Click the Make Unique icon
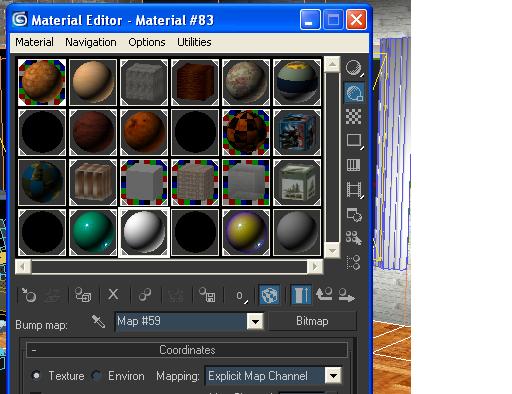This screenshot has width=512, height=394. point(176,296)
